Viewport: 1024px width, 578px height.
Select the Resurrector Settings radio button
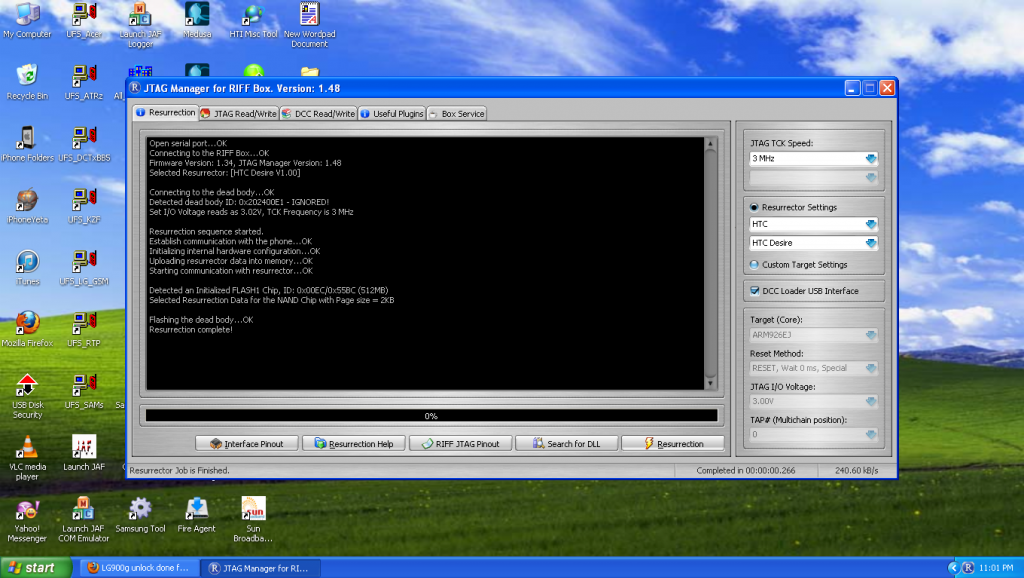pyautogui.click(x=754, y=207)
